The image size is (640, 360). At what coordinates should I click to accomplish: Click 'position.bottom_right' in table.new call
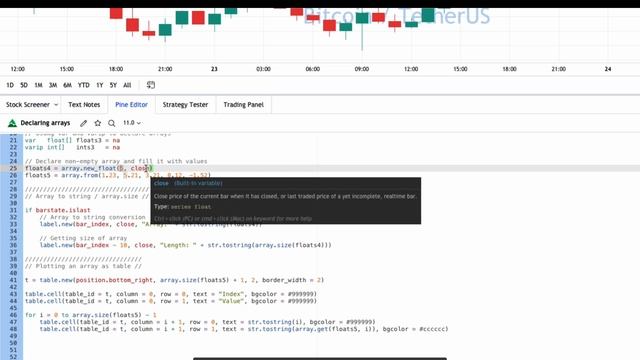[x=114, y=280]
